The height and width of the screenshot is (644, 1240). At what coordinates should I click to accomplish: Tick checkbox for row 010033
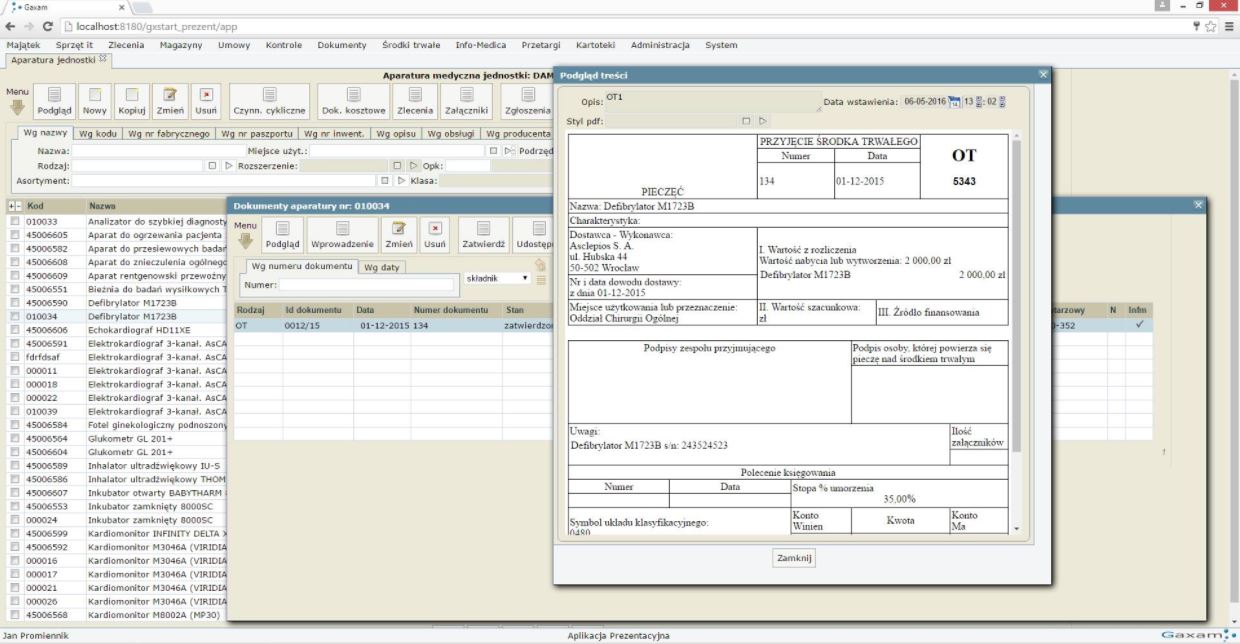(x=15, y=221)
